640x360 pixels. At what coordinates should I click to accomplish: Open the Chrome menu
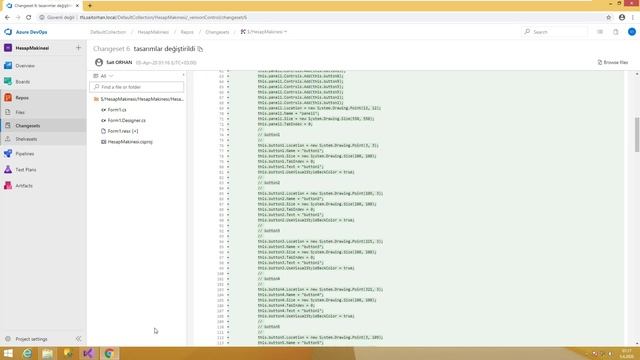point(633,18)
